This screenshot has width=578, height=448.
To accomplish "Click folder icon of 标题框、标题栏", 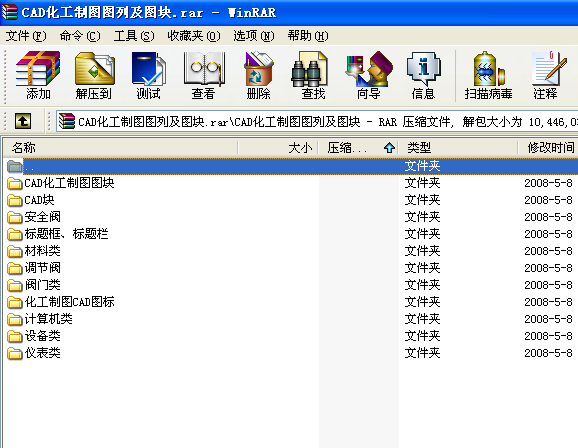I will (15, 234).
